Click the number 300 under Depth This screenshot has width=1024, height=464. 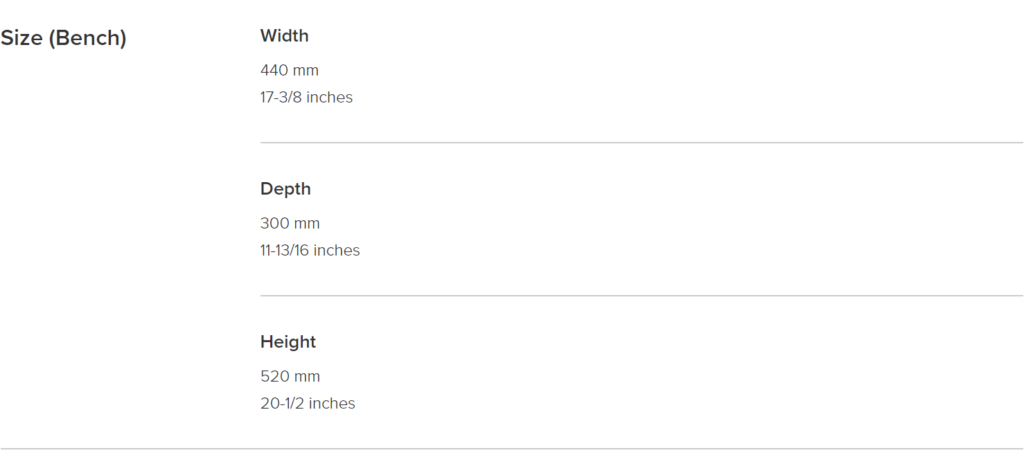(x=275, y=224)
